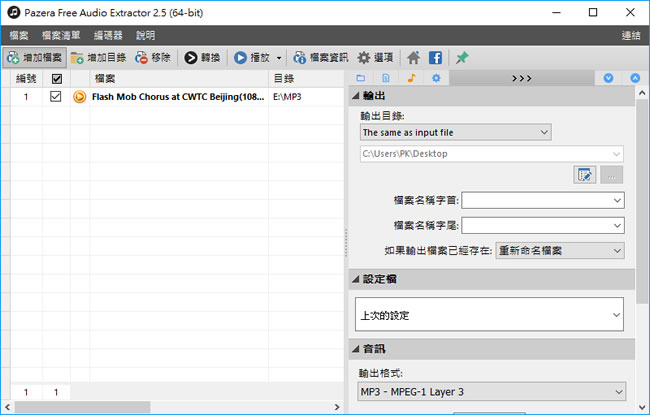Click the Pazera app icon in title bar
Image resolution: width=650 pixels, height=415 pixels.
[x=14, y=12]
